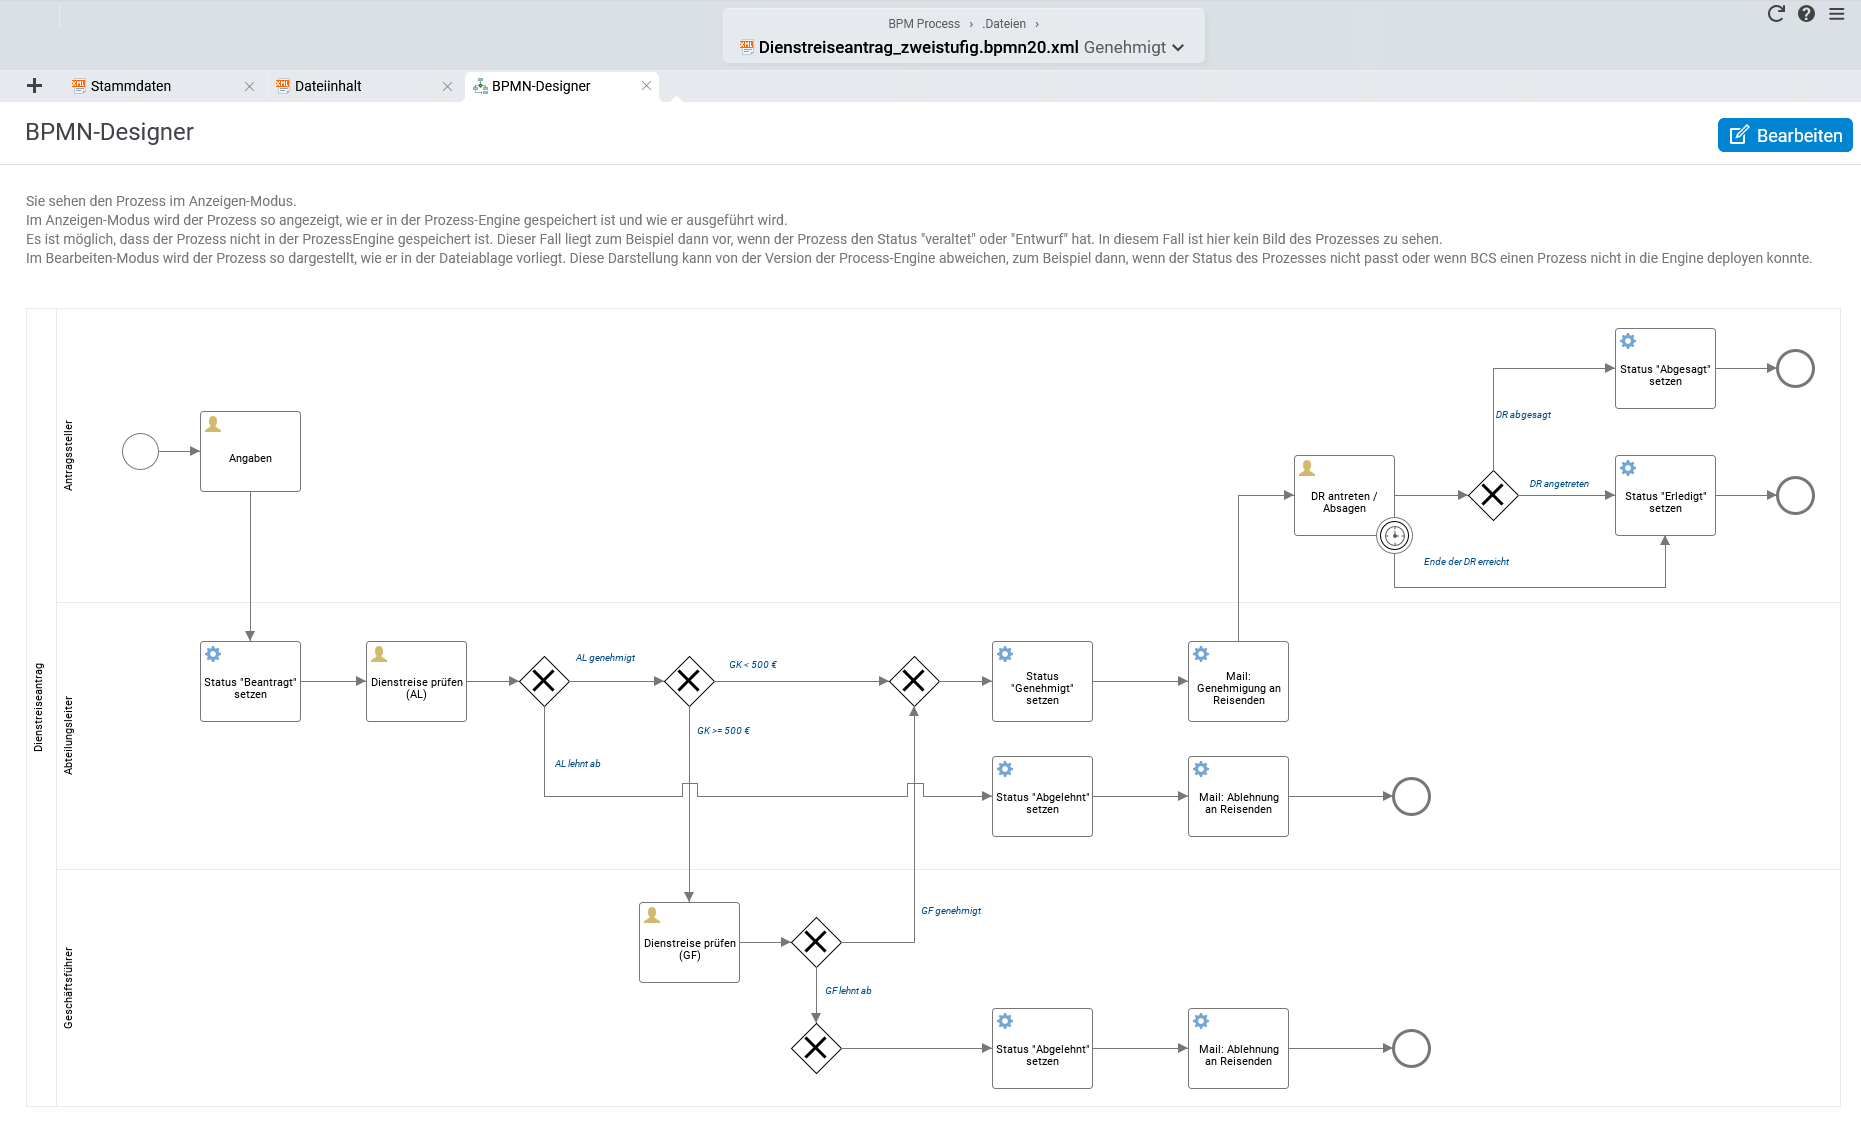Viewport: 1861px width, 1134px height.
Task: Click the start event circle before Angaben
Action: pos(141,452)
